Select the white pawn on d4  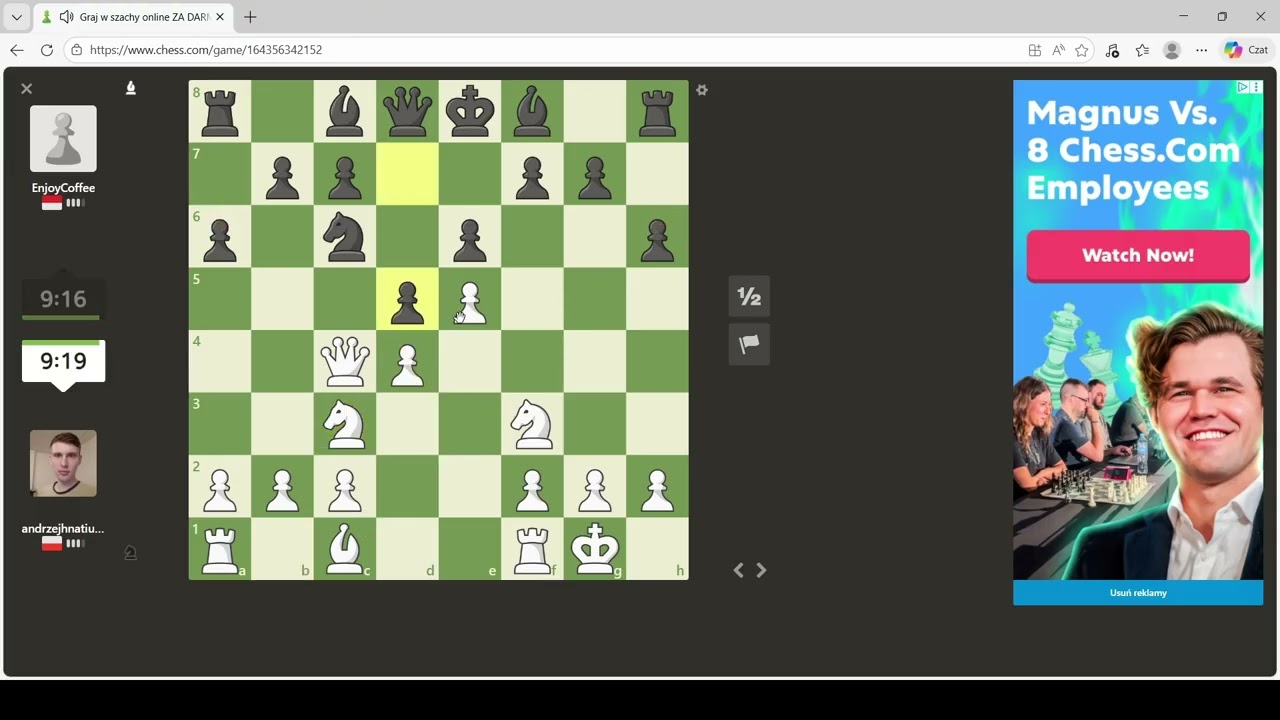[407, 361]
